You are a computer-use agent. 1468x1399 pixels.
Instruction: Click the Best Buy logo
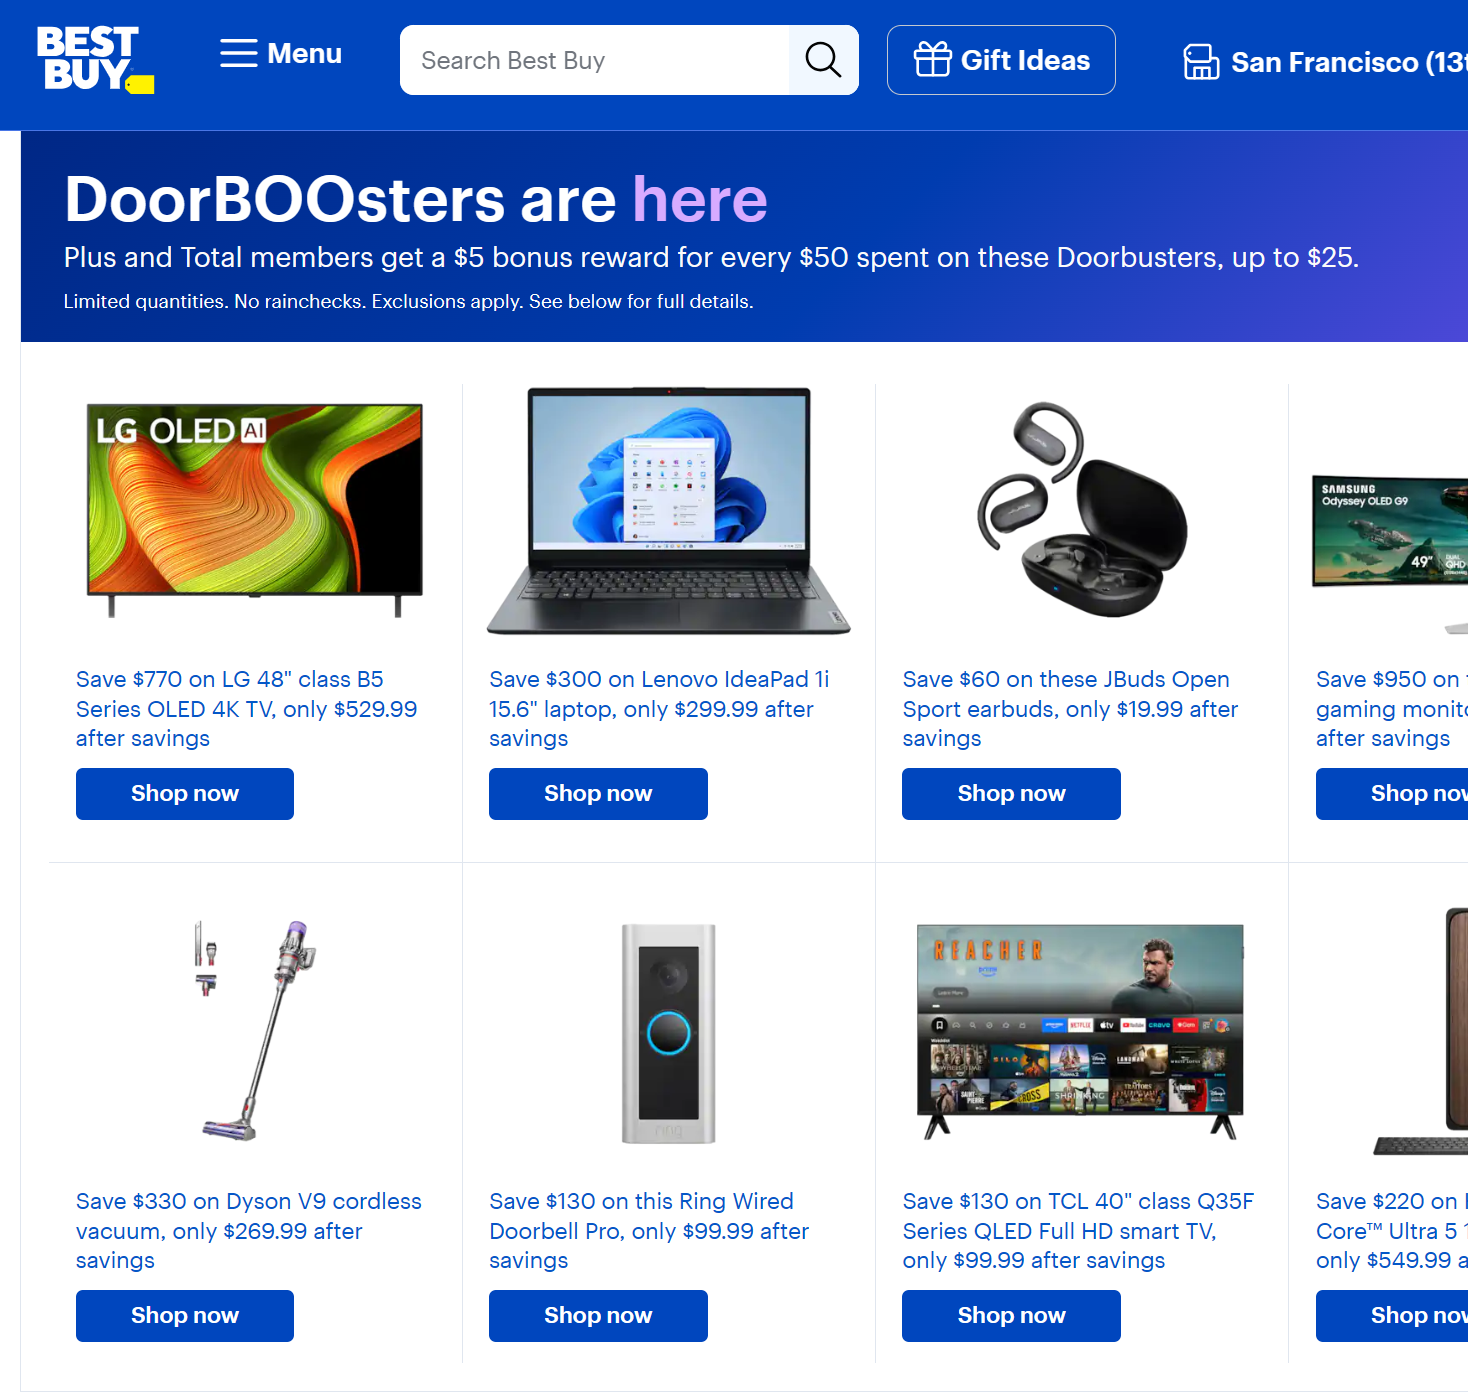click(x=95, y=60)
